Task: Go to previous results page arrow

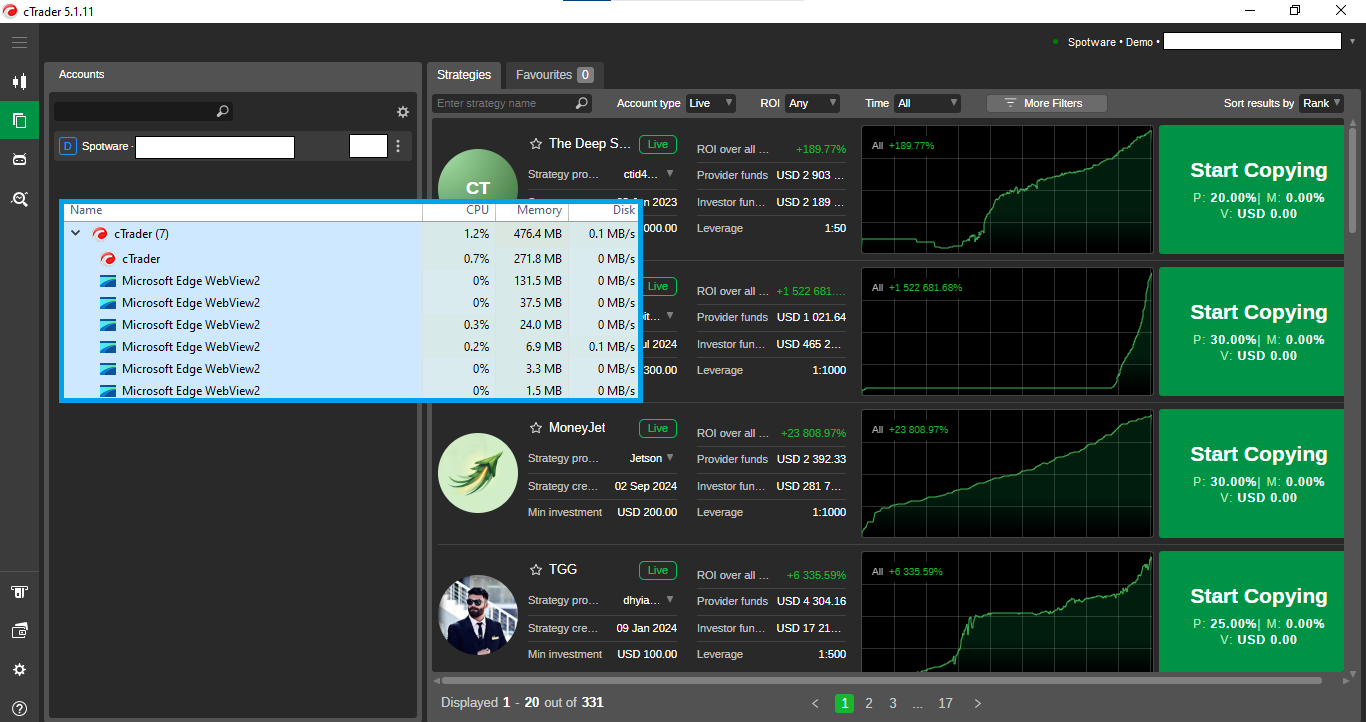Action: (x=816, y=703)
